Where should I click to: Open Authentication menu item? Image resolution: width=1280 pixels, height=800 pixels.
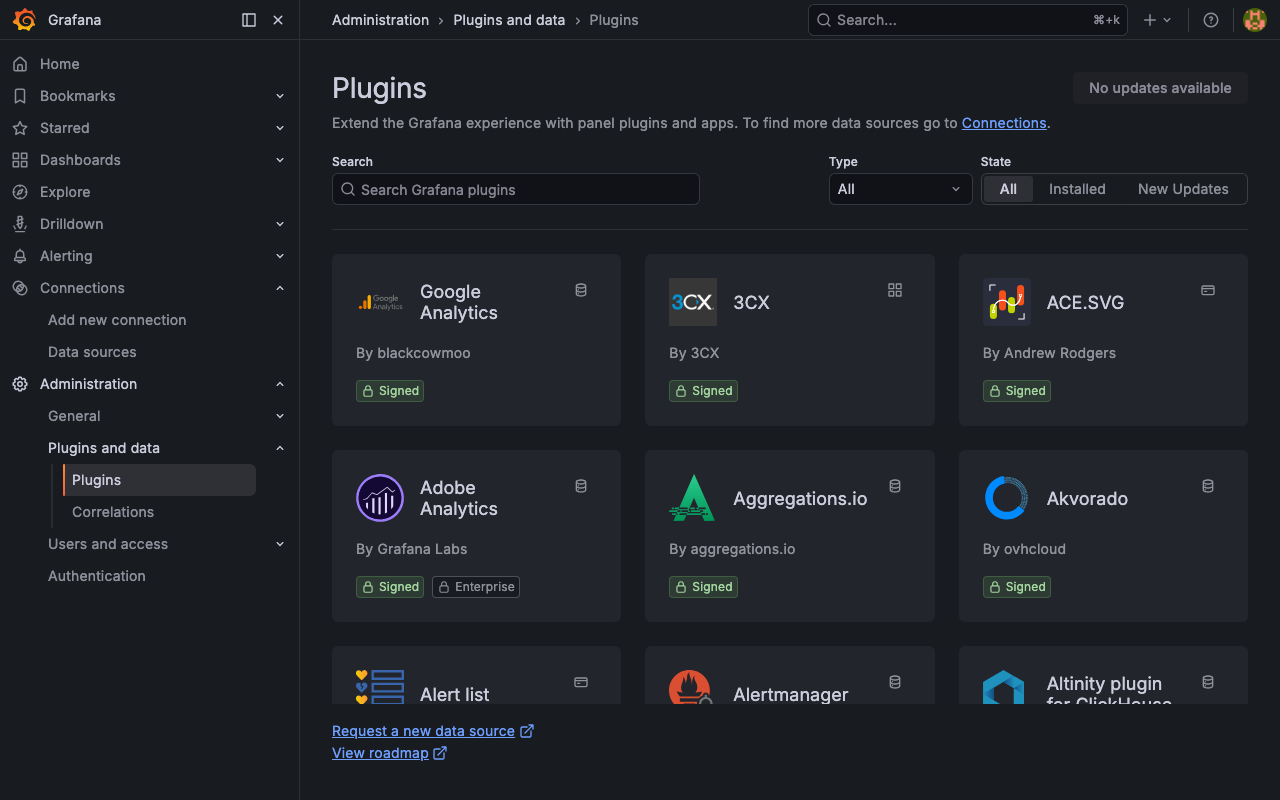[97, 576]
